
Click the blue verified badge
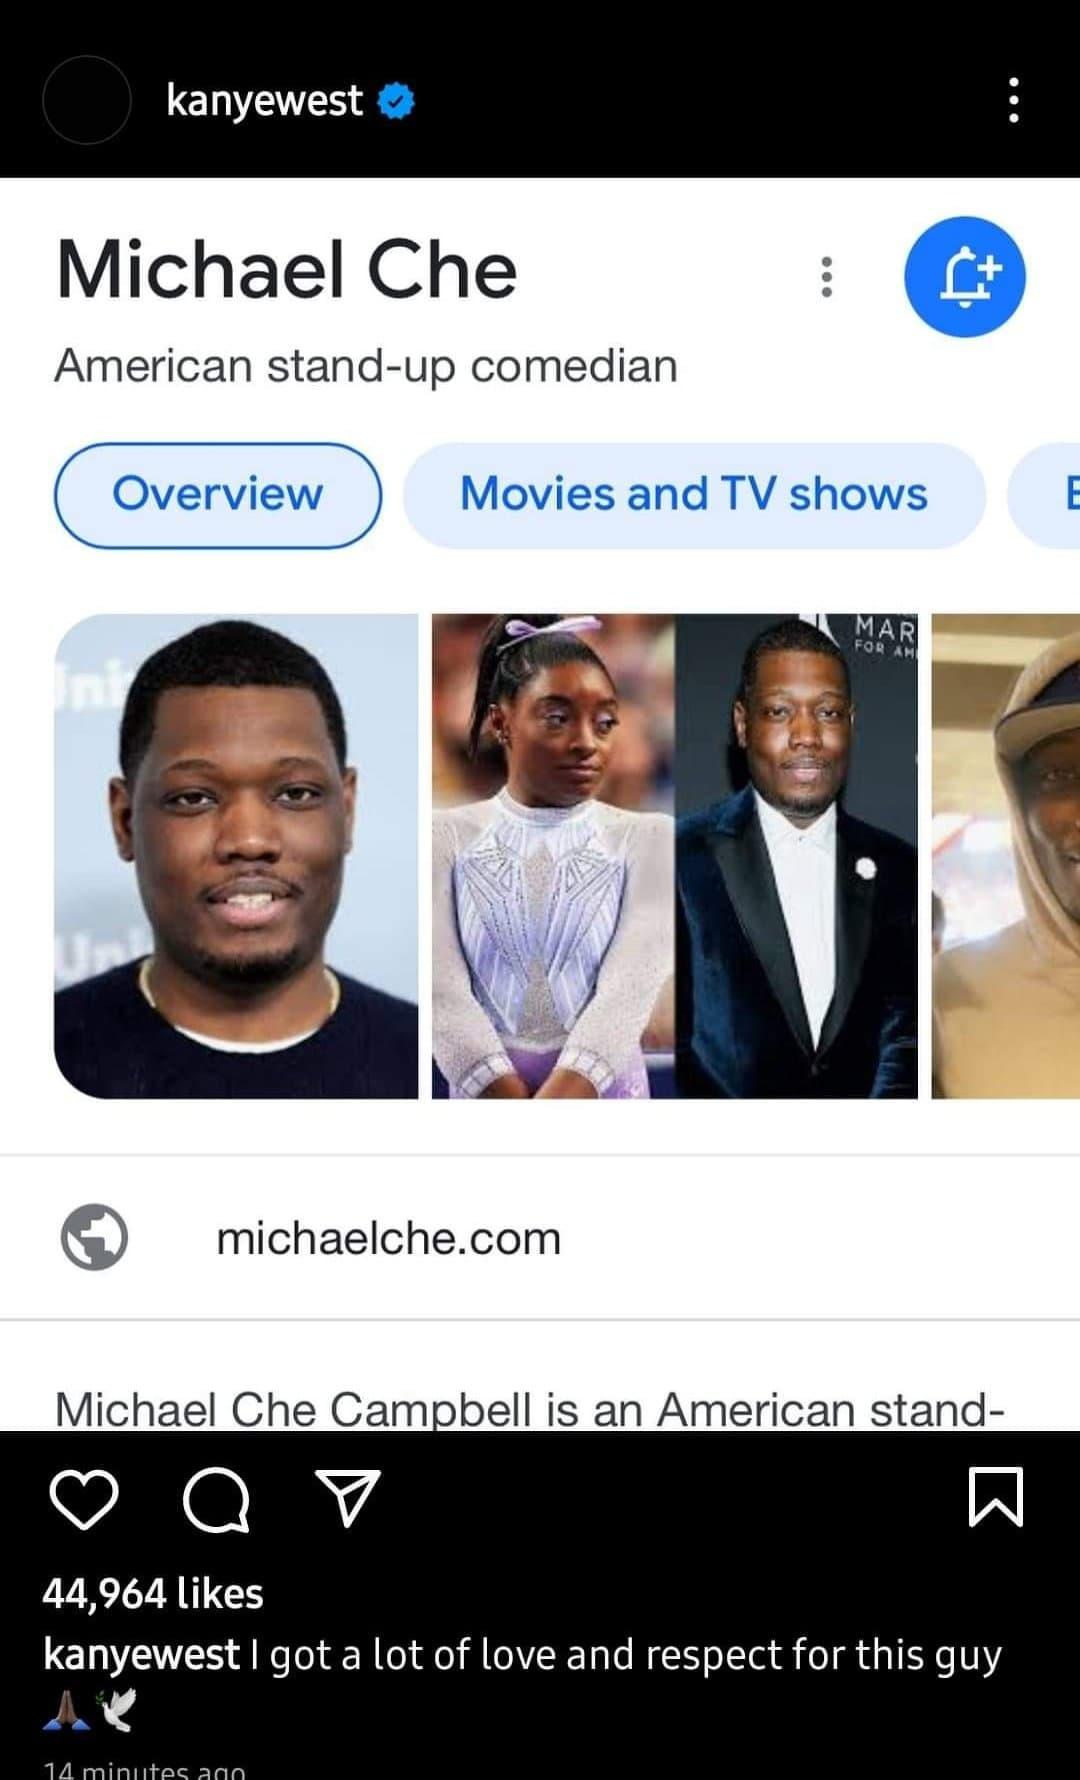397,101
